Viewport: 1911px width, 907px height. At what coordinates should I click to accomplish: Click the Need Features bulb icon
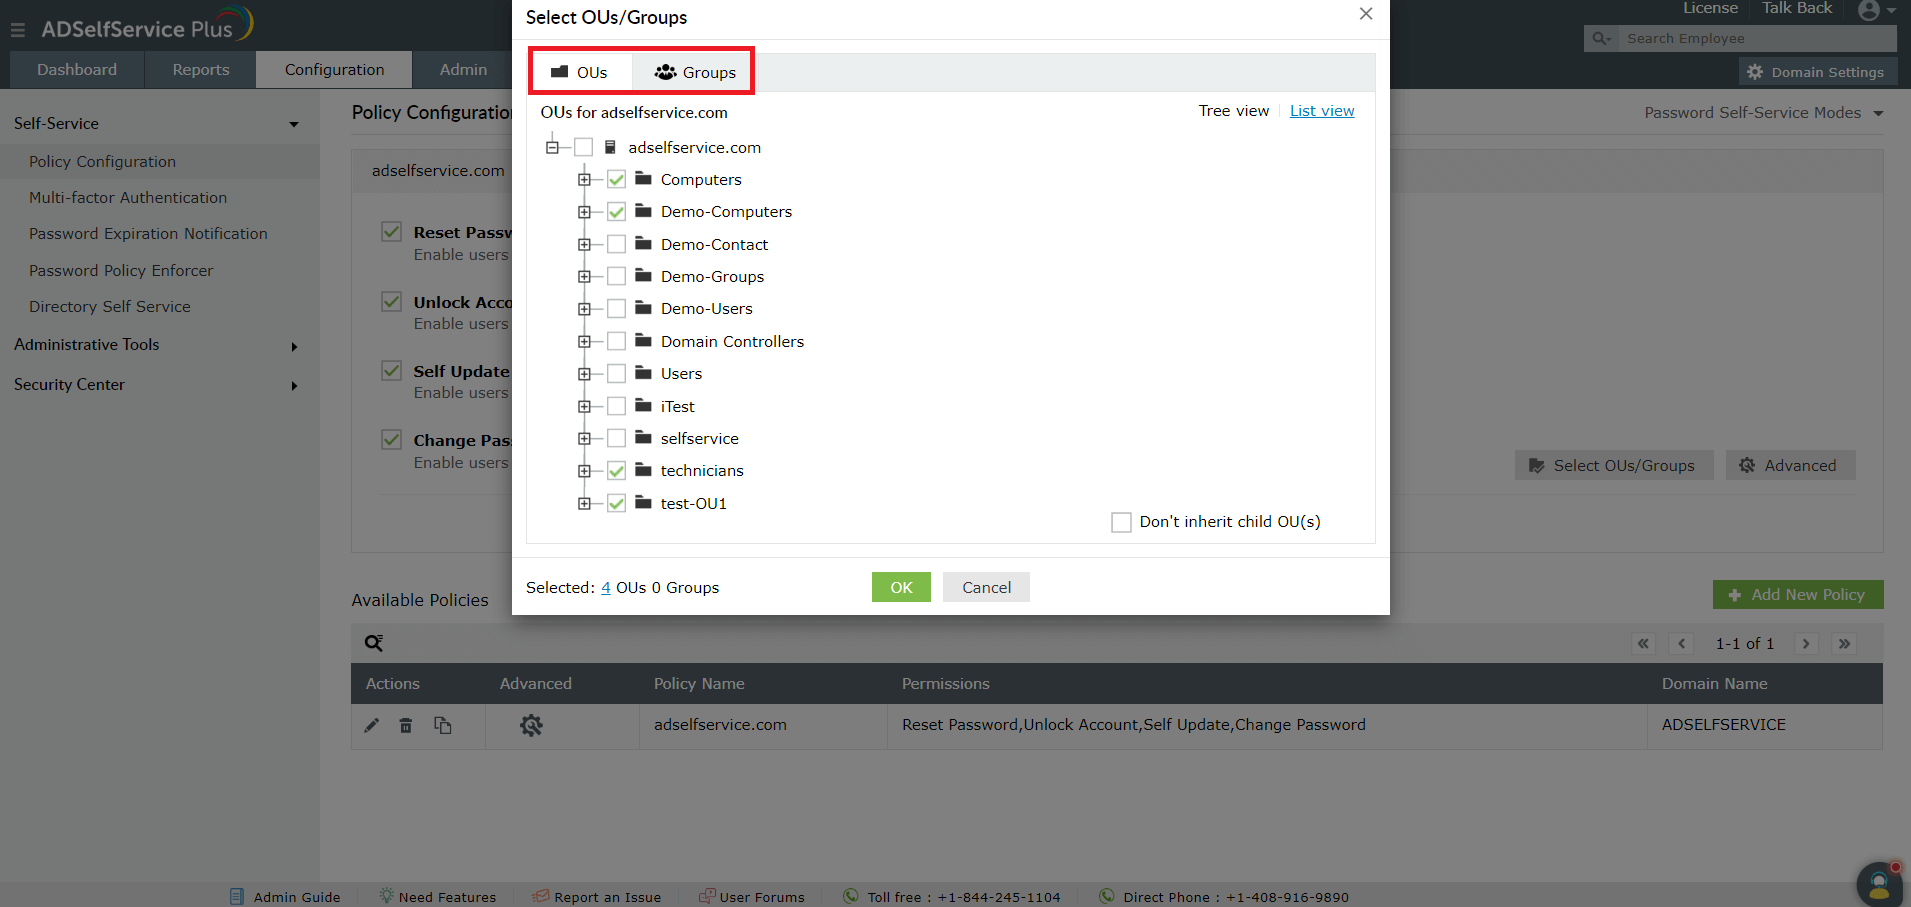(x=386, y=896)
